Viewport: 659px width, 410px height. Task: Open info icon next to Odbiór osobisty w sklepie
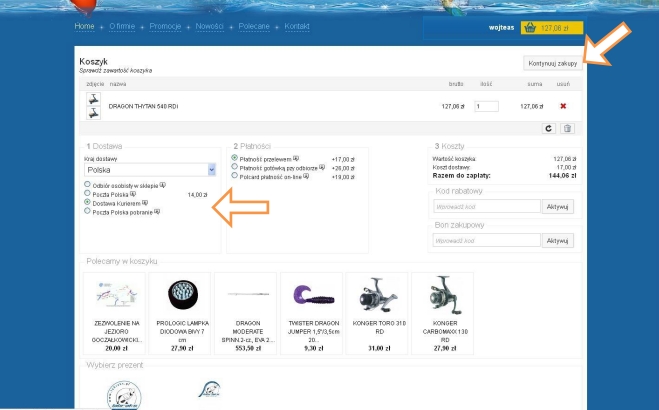pyautogui.click(x=163, y=185)
